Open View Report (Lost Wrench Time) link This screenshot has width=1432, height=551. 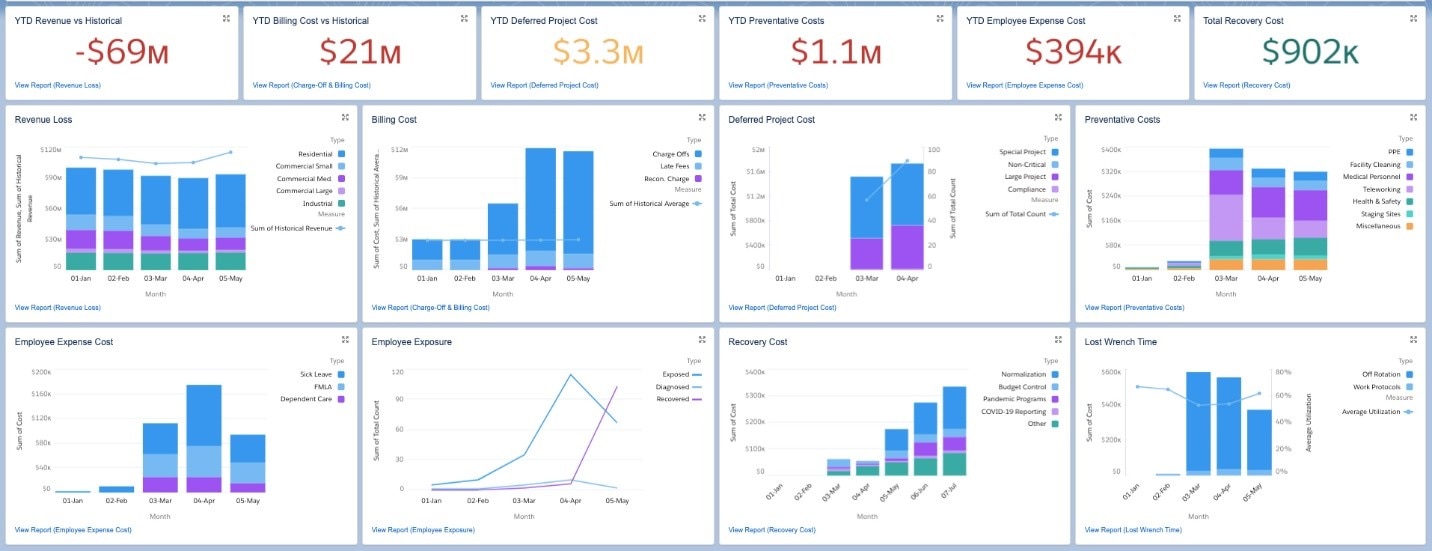1134,529
